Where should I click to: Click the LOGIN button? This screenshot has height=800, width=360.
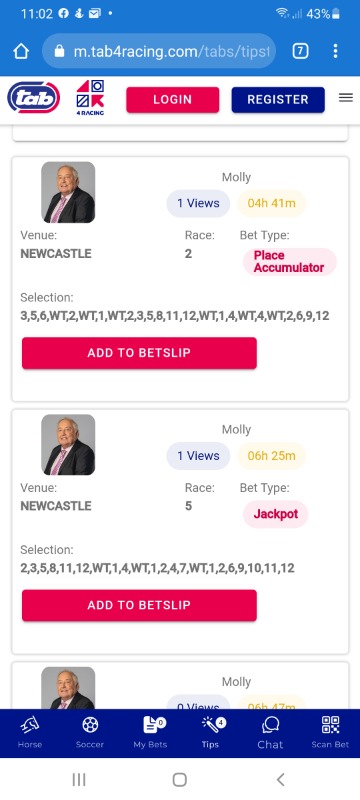pyautogui.click(x=173, y=99)
